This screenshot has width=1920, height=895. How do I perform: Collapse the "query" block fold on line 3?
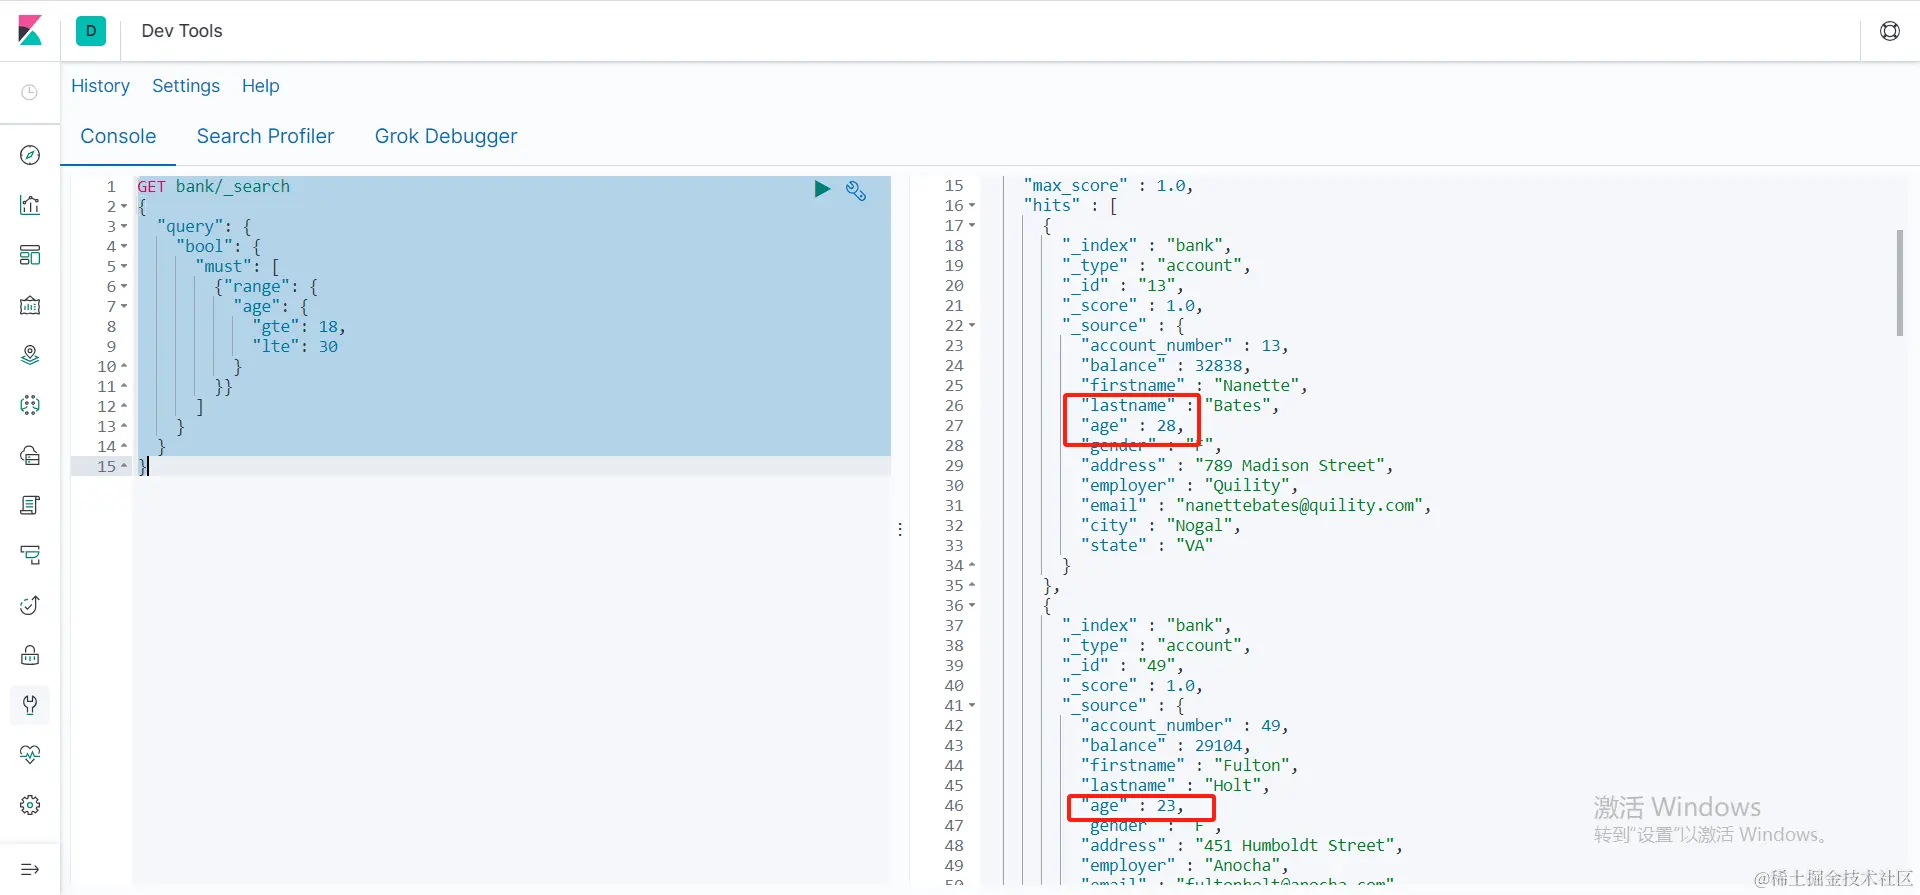coord(124,227)
